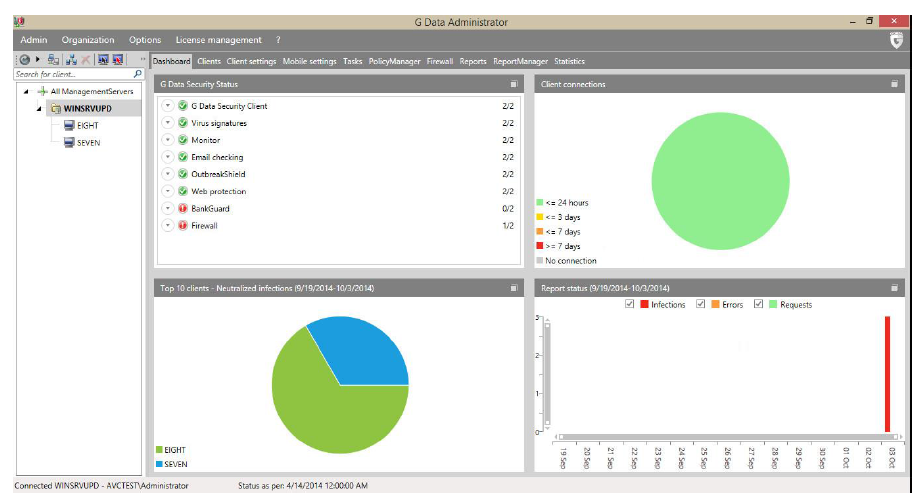Select the EIGHT client in the tree
The width and height of the screenshot is (922, 502).
pyautogui.click(x=87, y=126)
